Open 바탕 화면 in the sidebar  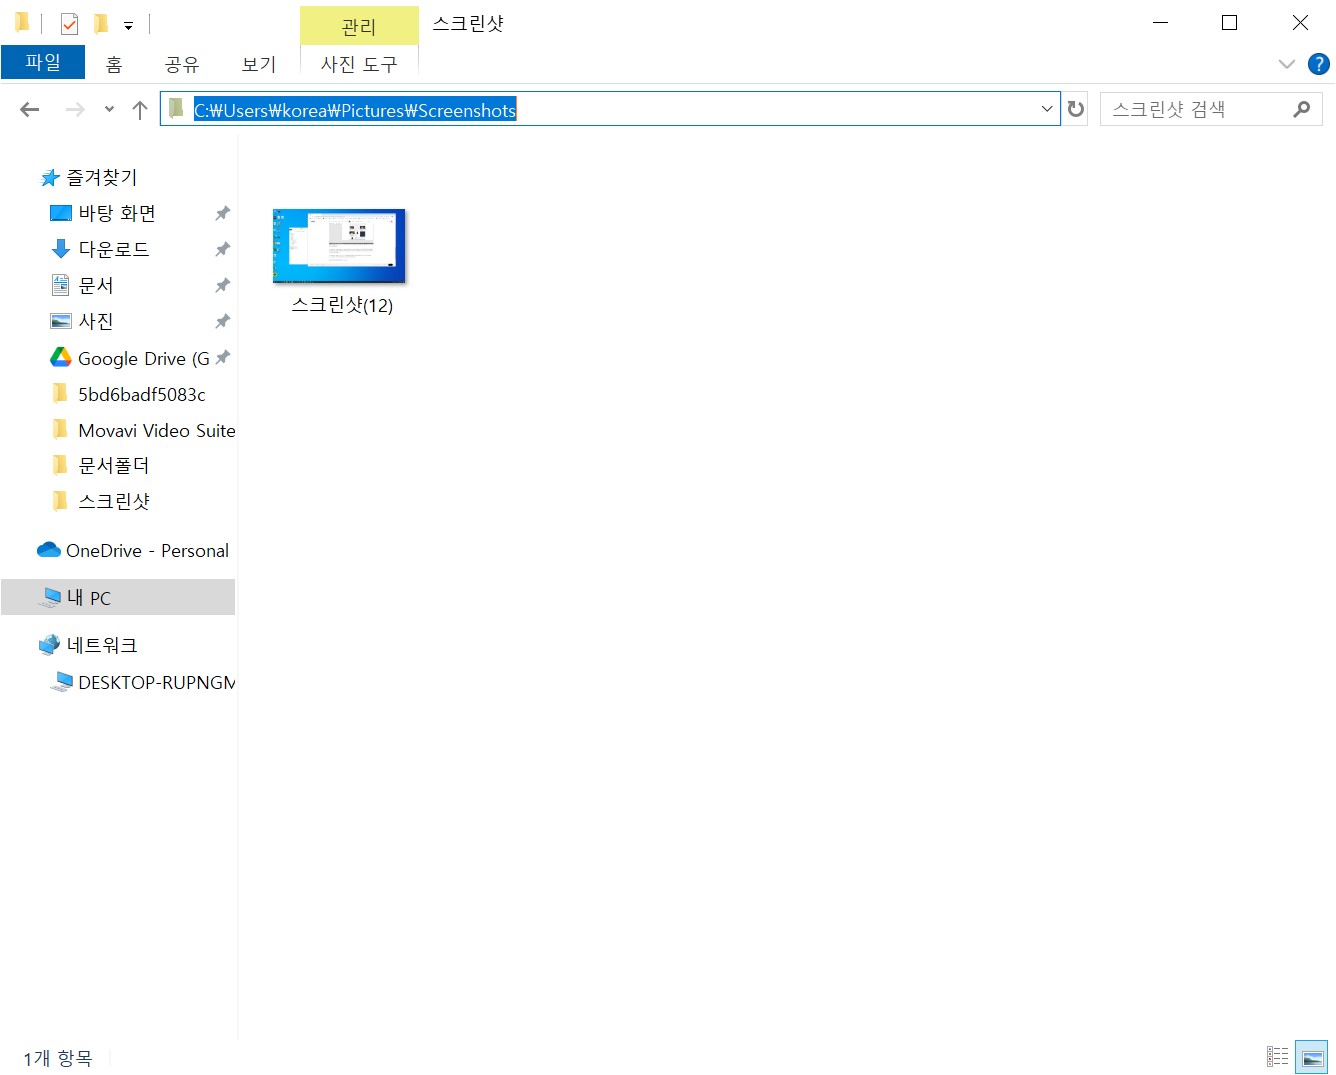point(117,213)
